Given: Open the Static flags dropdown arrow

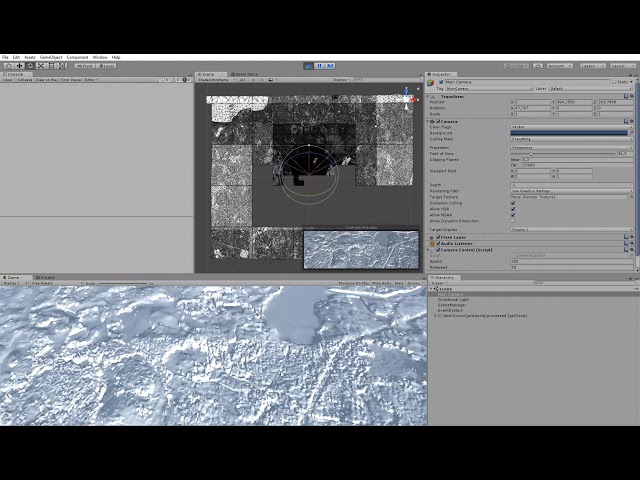Looking at the screenshot, I should coord(632,82).
